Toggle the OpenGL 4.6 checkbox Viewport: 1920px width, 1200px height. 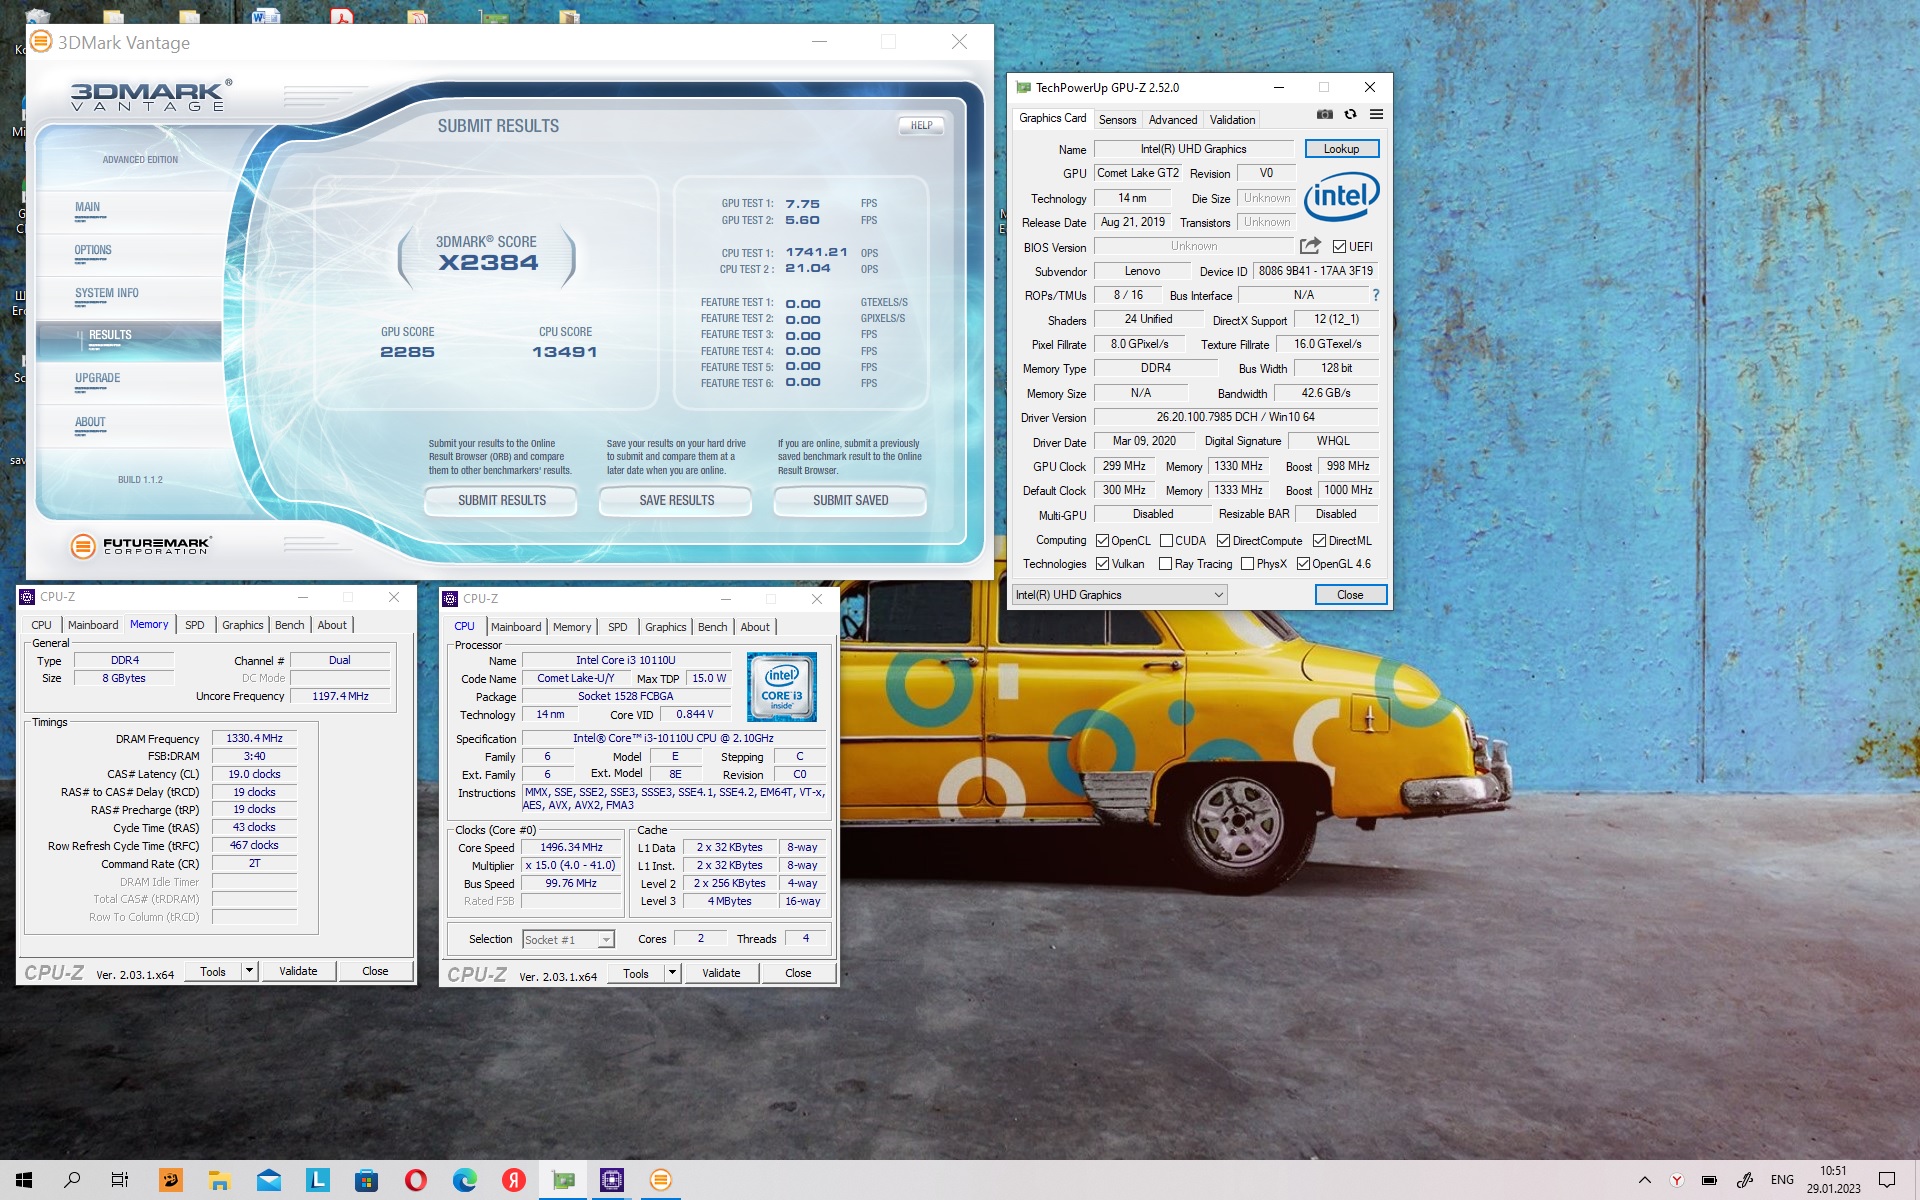(x=1303, y=564)
